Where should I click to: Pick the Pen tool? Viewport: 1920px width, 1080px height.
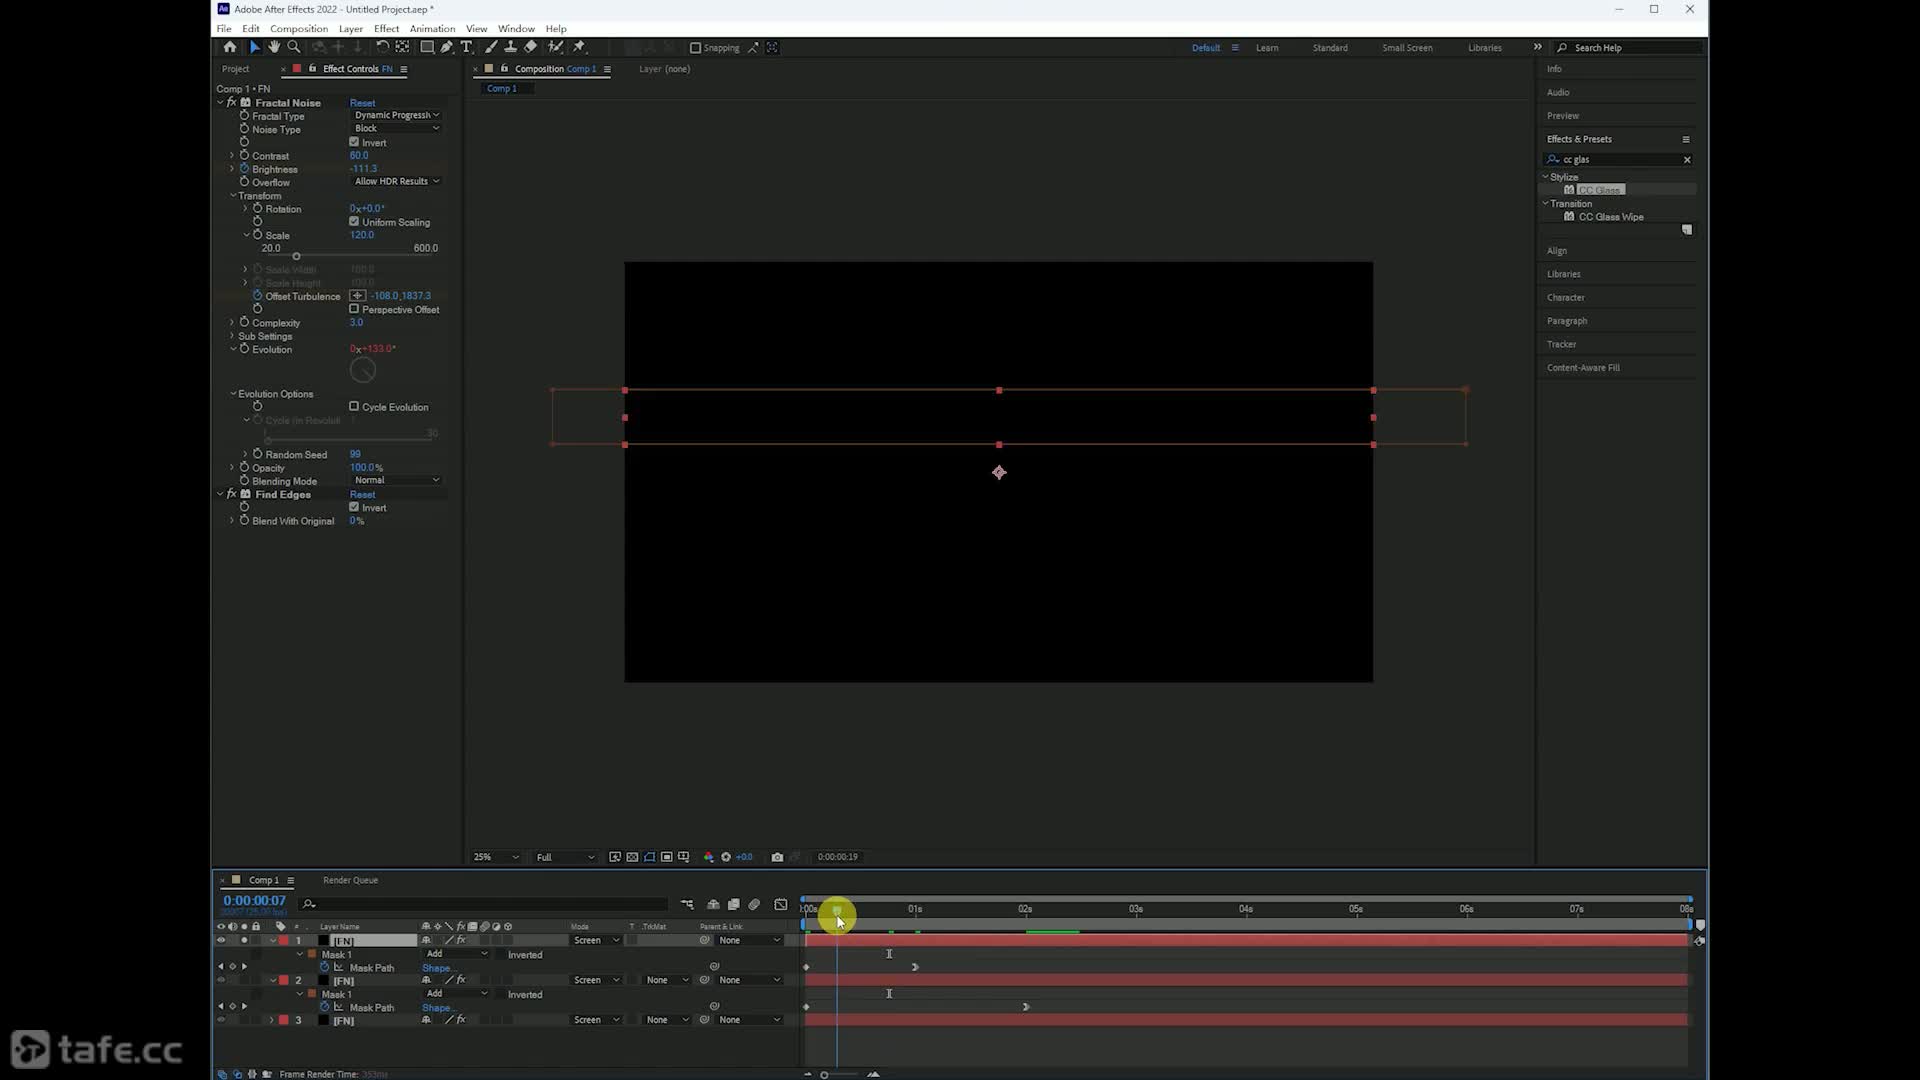447,47
